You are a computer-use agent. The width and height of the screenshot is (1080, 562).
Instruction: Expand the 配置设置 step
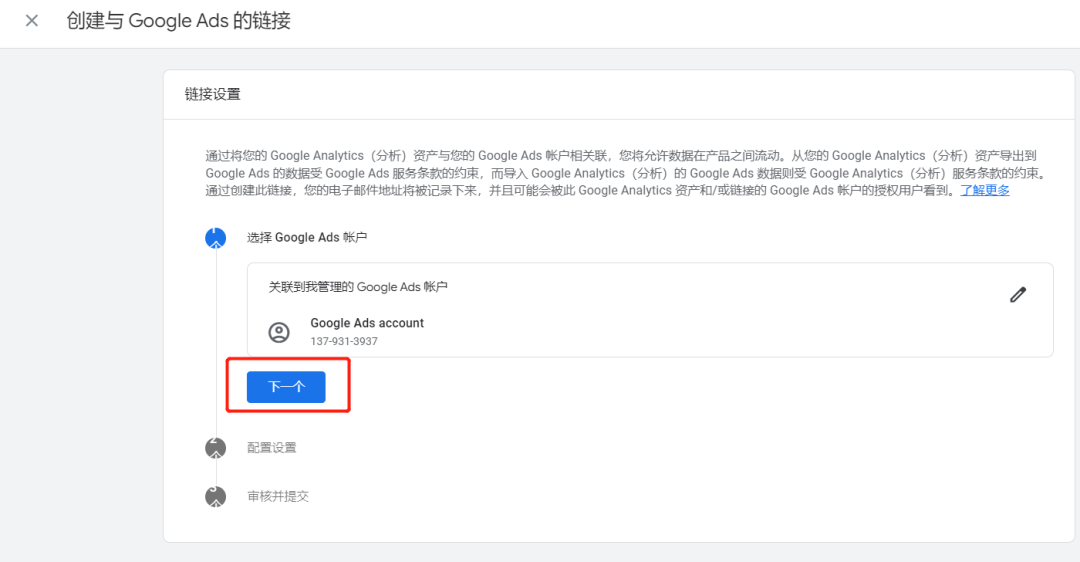pyautogui.click(x=272, y=448)
